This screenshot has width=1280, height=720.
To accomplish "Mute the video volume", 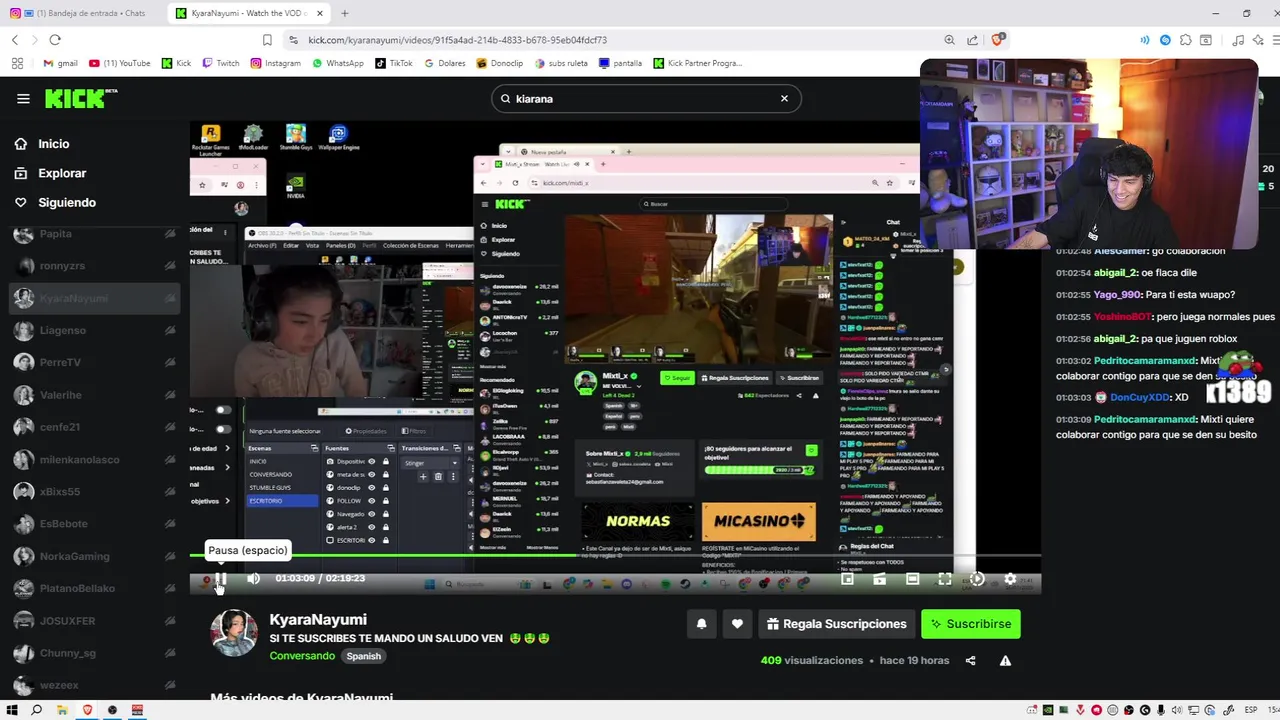I will point(253,578).
